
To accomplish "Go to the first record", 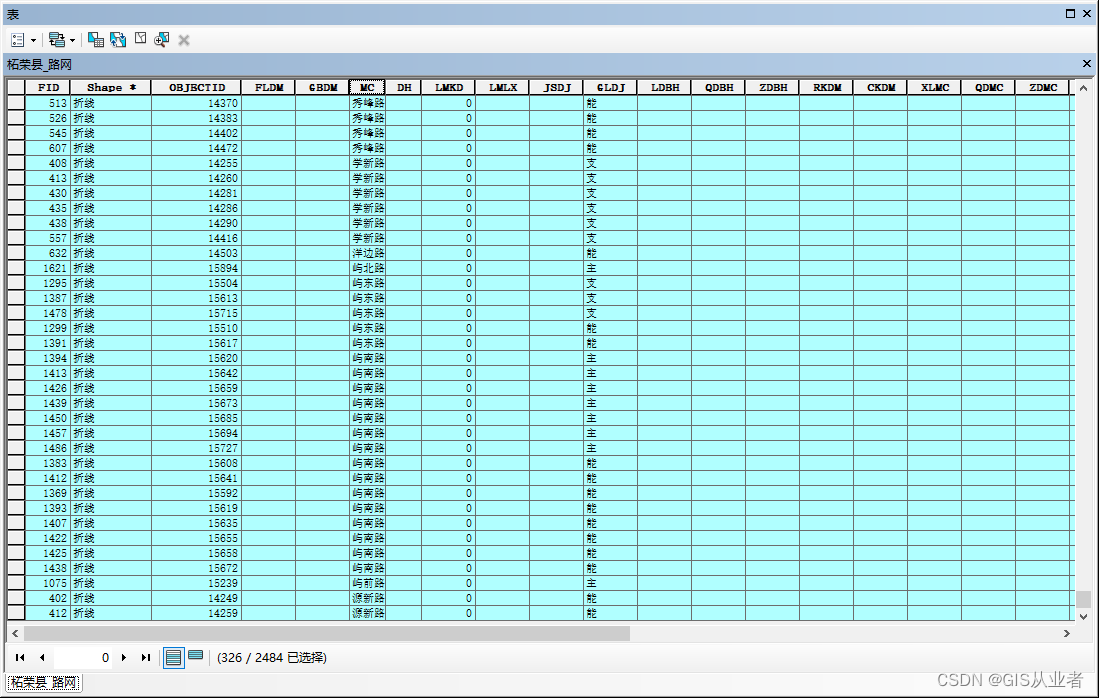I will coord(20,657).
